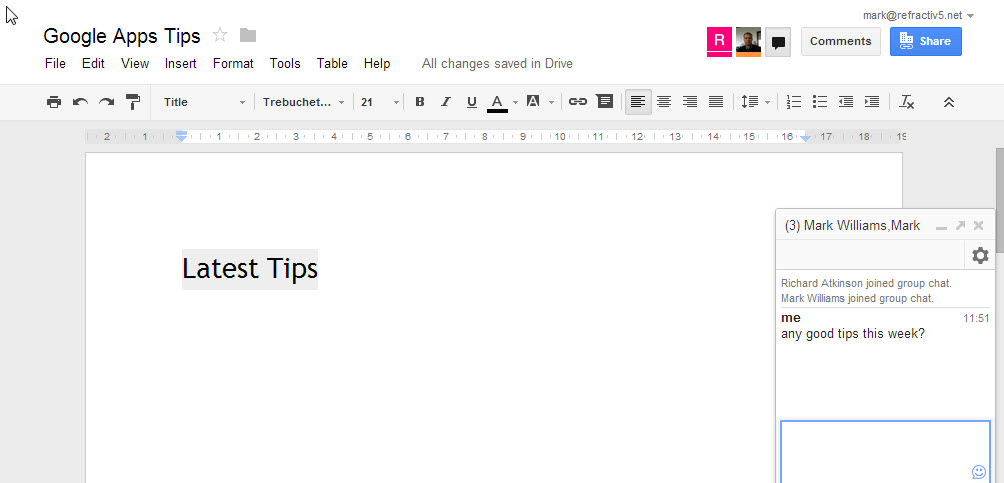This screenshot has height=483, width=1004.
Task: Click the blue Share button
Action: coord(926,41)
